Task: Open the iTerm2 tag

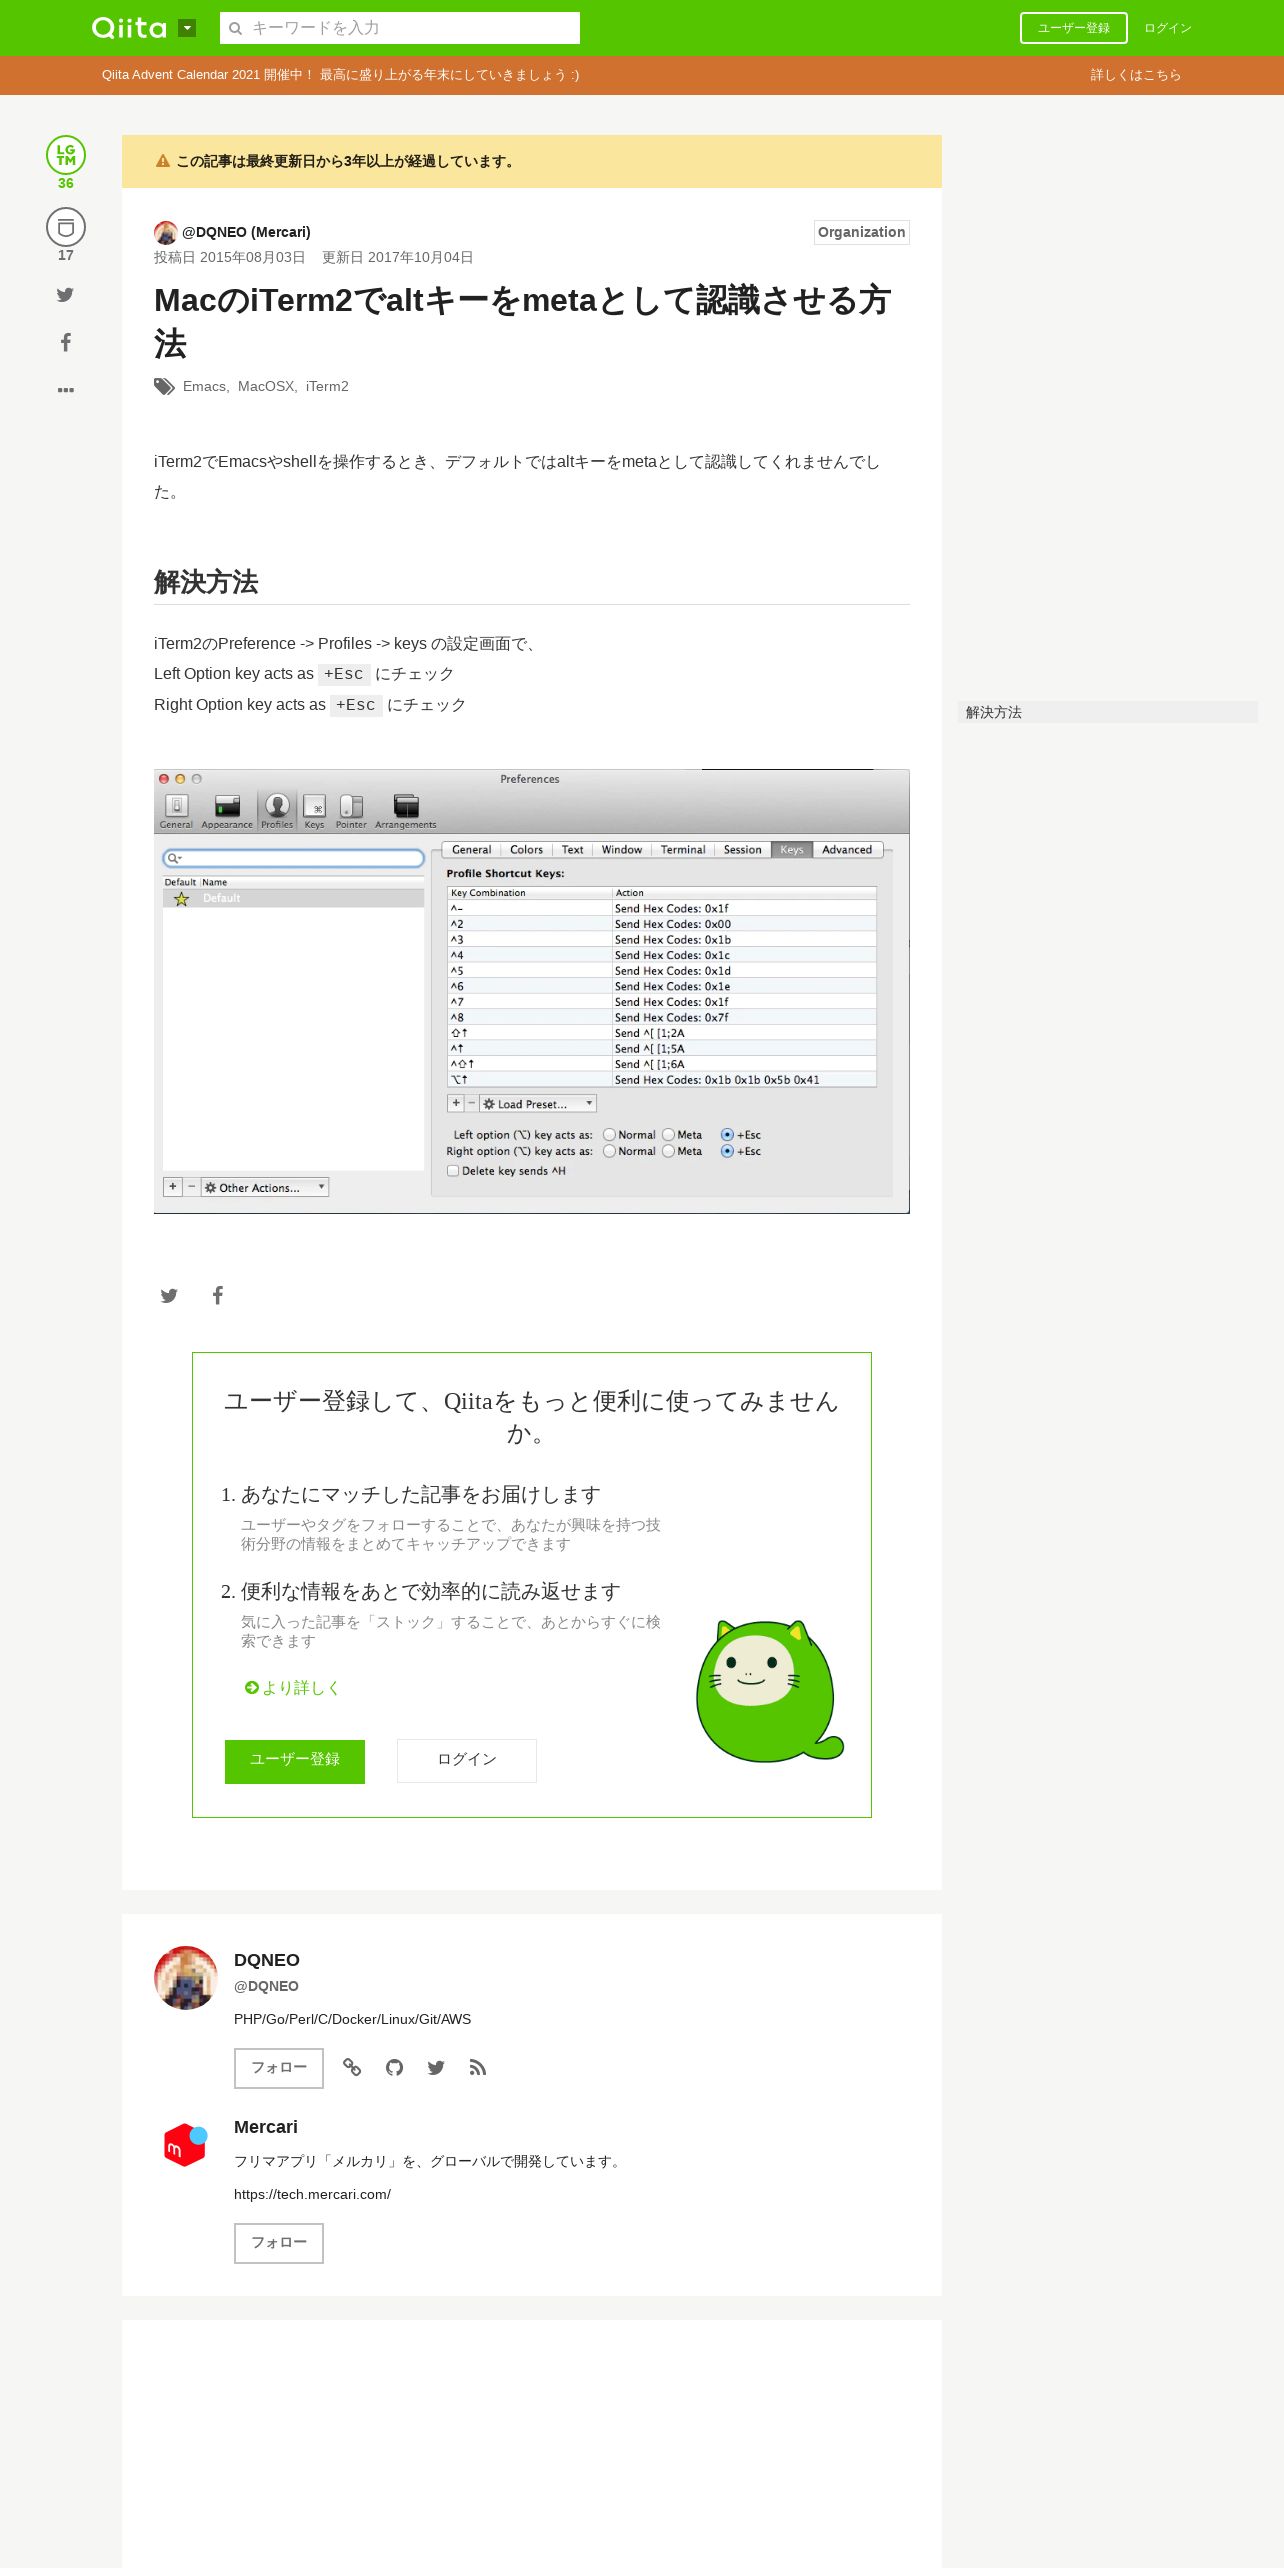Action: [327, 386]
